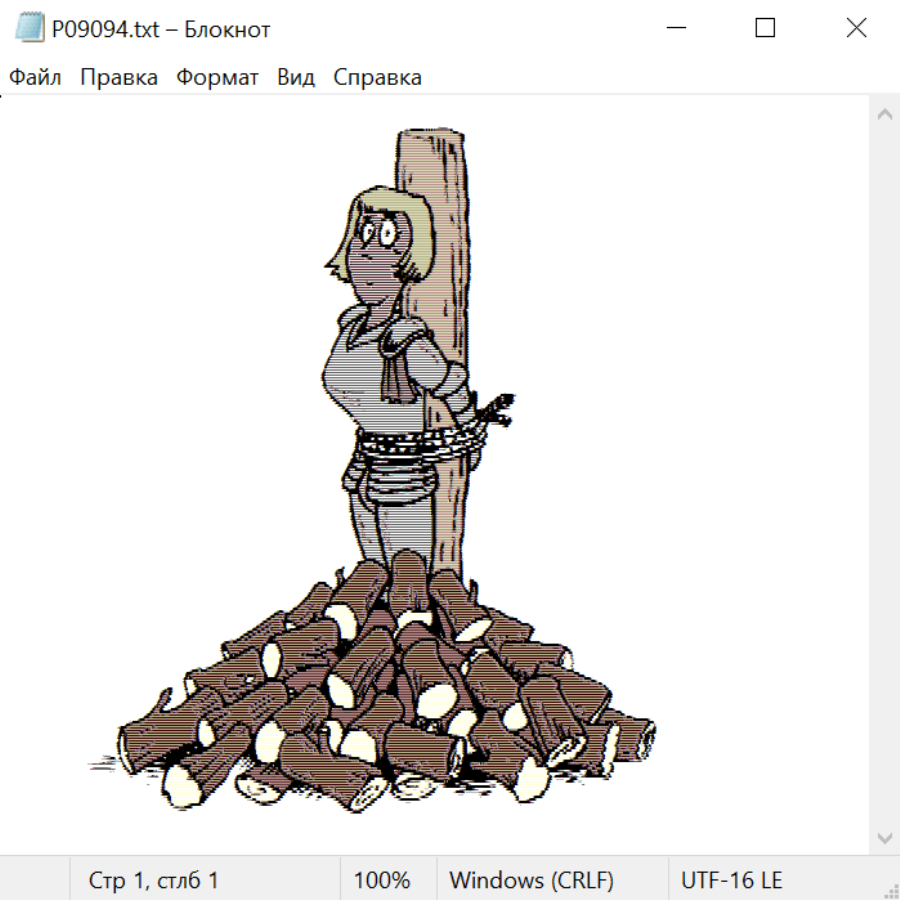Maximize the Блокнот window
Screen dimensions: 900x900
pyautogui.click(x=765, y=29)
